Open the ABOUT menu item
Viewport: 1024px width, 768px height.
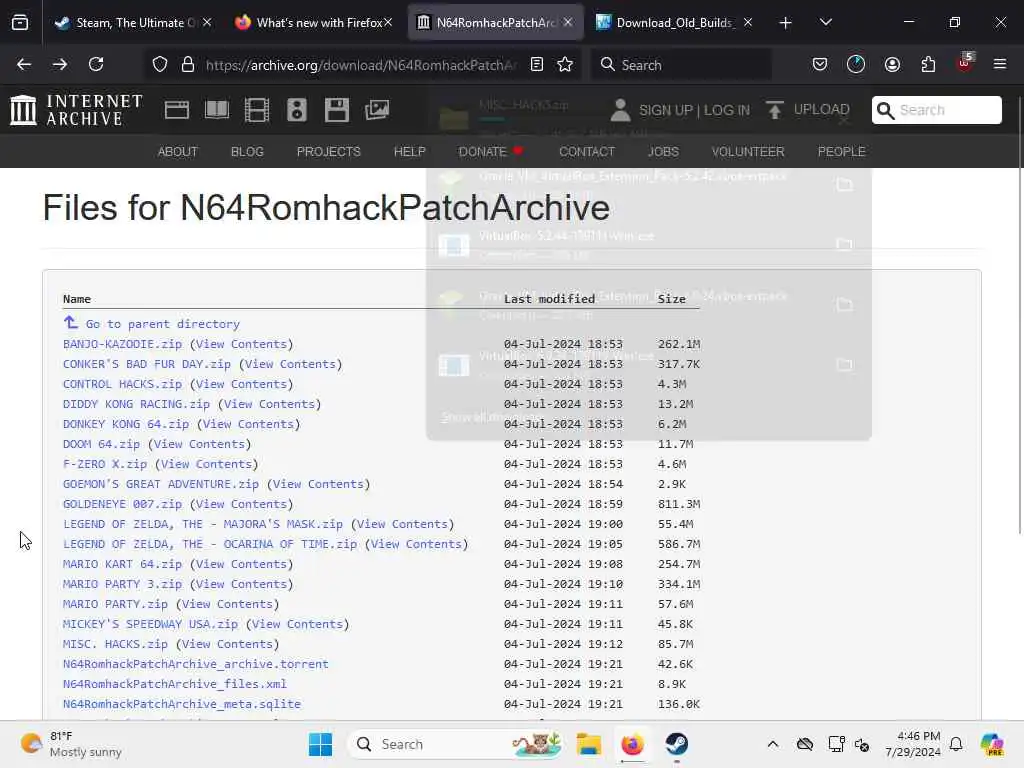coord(178,152)
